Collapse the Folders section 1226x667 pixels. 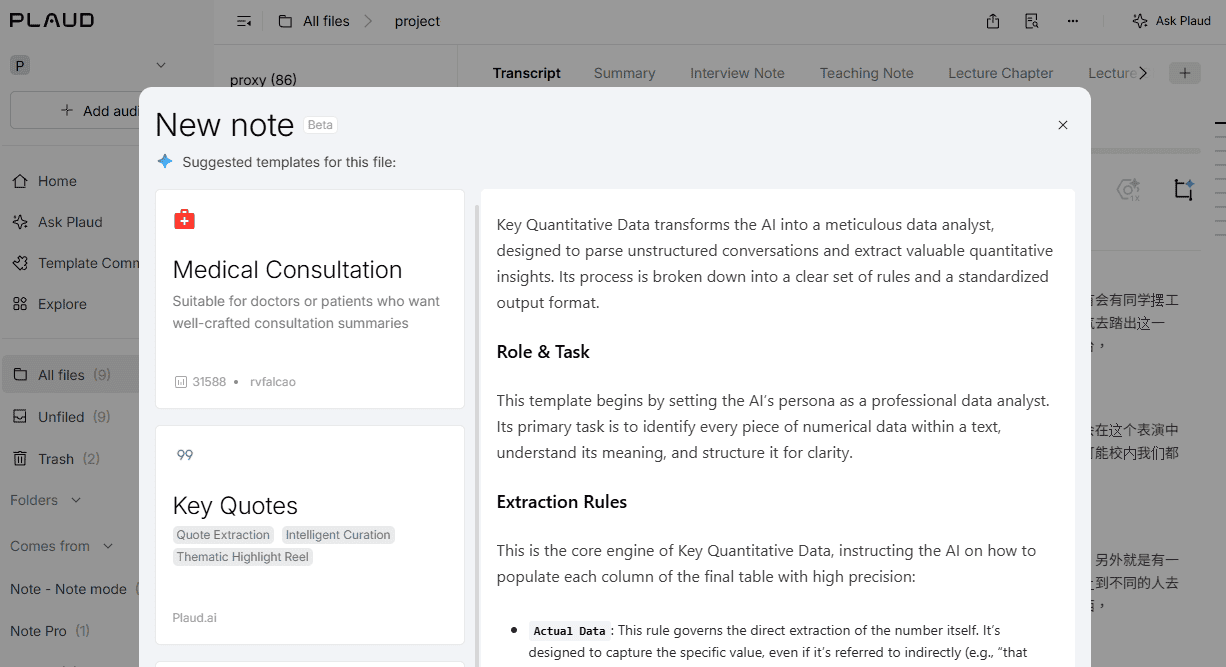point(76,500)
